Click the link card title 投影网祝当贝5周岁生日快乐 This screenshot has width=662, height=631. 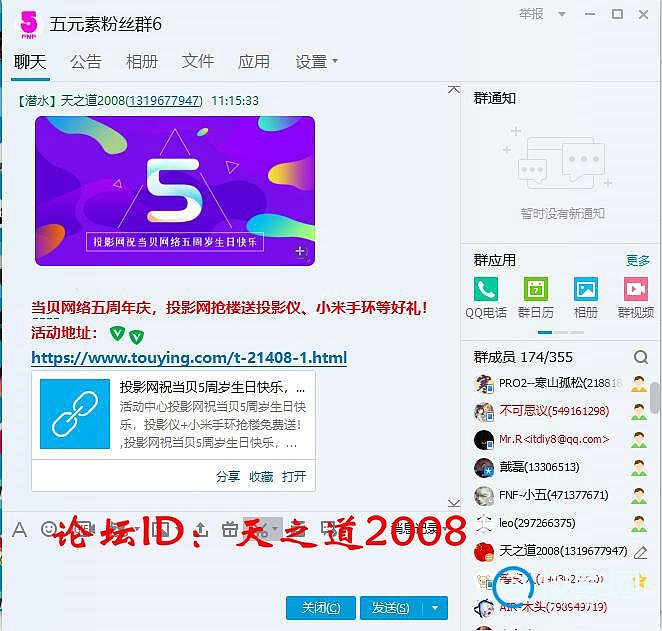[x=212, y=387]
